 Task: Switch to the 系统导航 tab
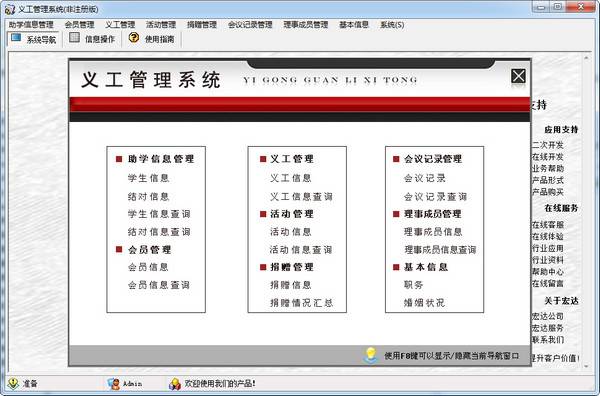click(x=34, y=39)
